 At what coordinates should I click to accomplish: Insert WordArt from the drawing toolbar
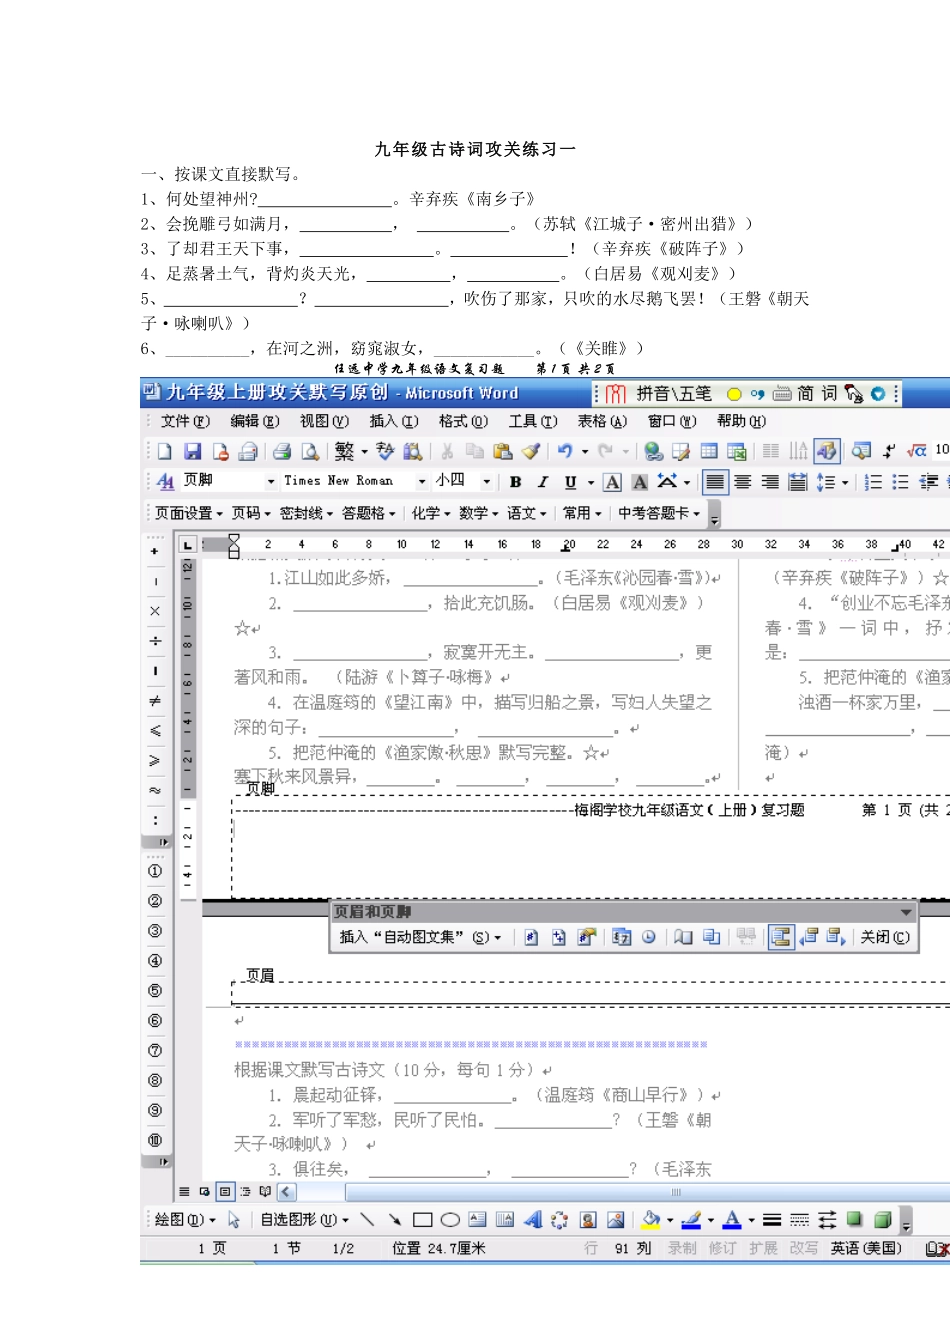[x=533, y=1220]
